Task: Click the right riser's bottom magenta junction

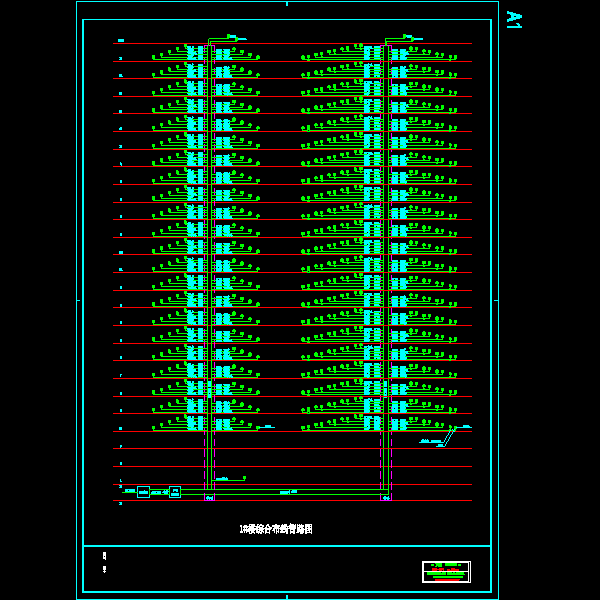Action: 385,497
